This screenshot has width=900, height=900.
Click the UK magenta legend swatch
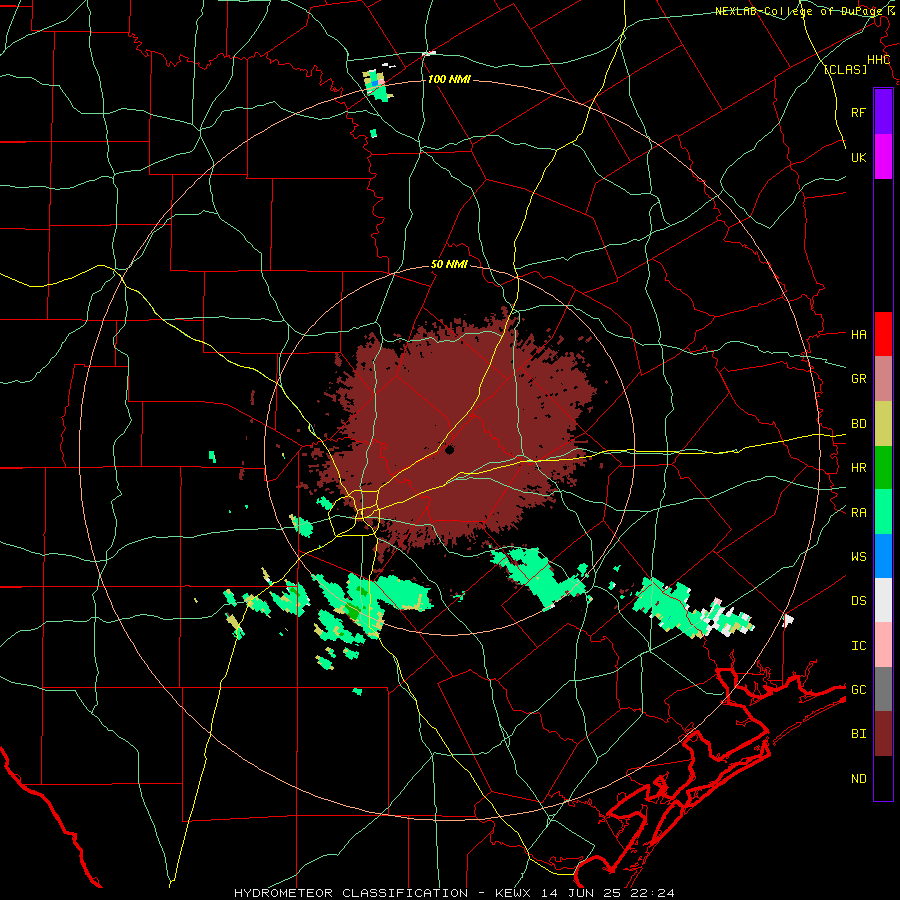(x=883, y=157)
